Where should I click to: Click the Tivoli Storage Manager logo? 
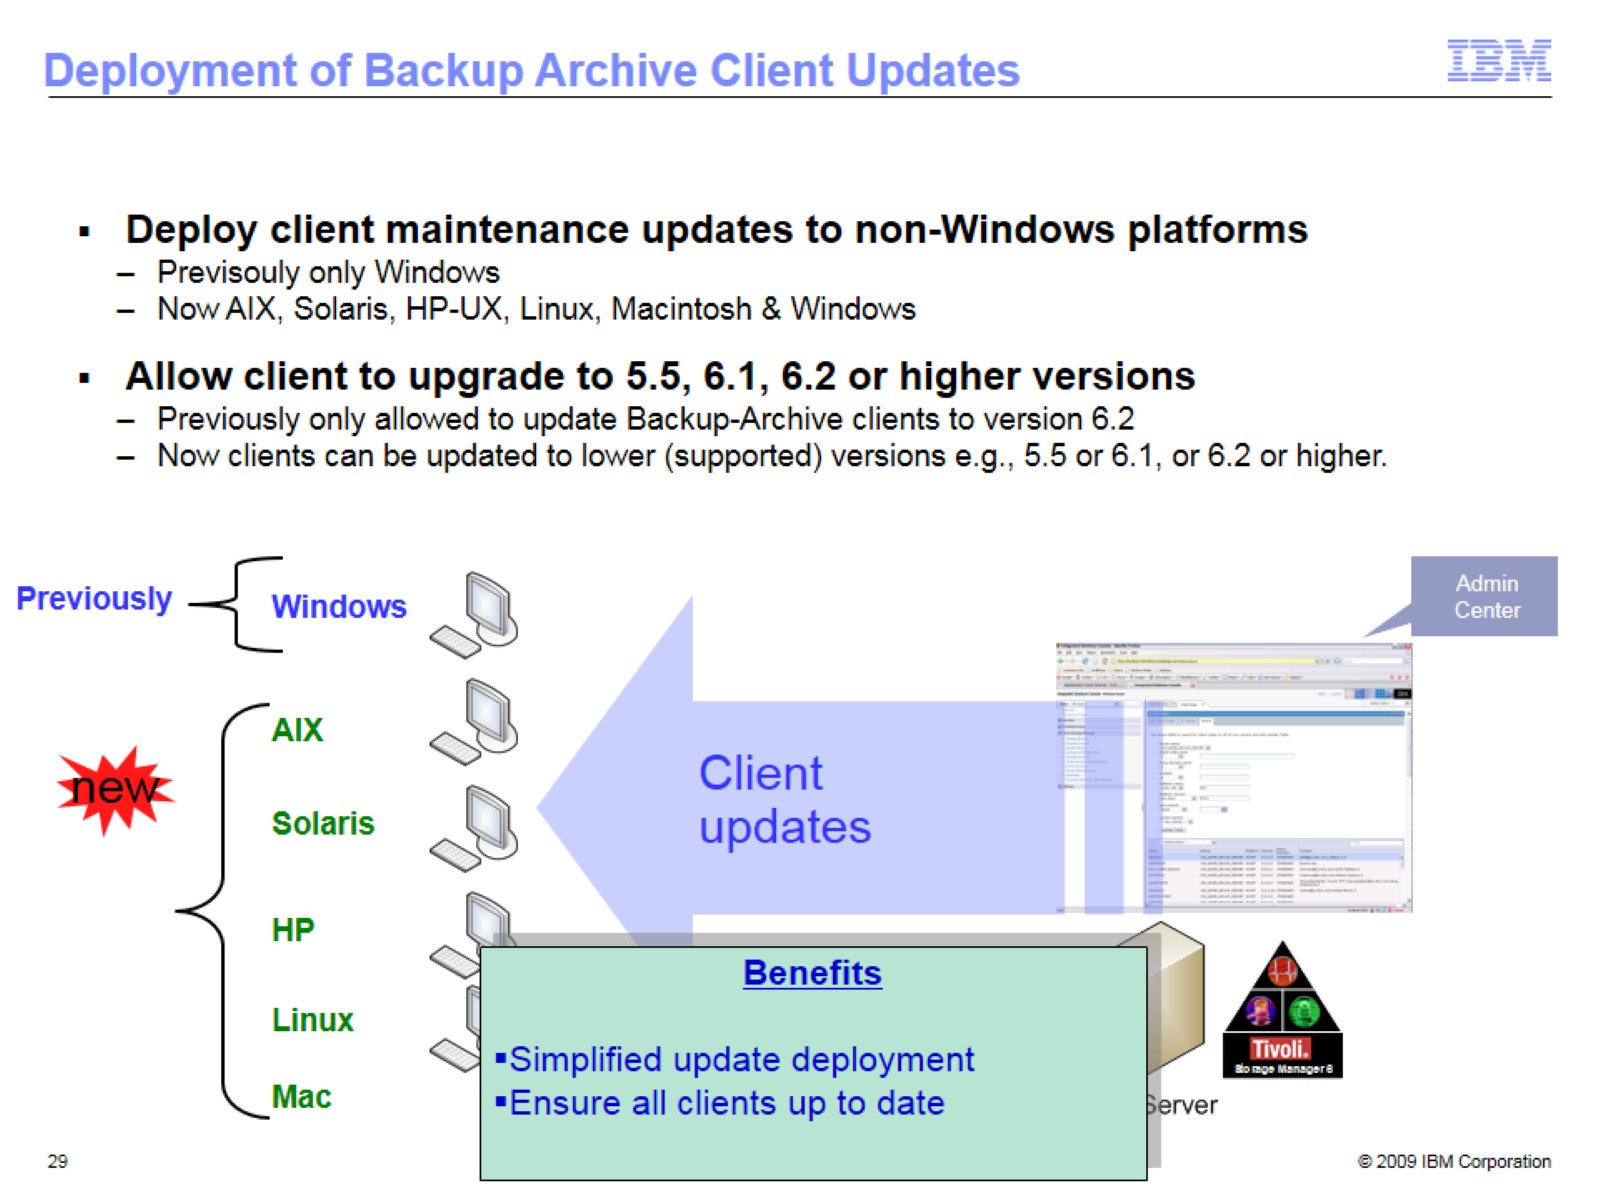[x=1283, y=1009]
